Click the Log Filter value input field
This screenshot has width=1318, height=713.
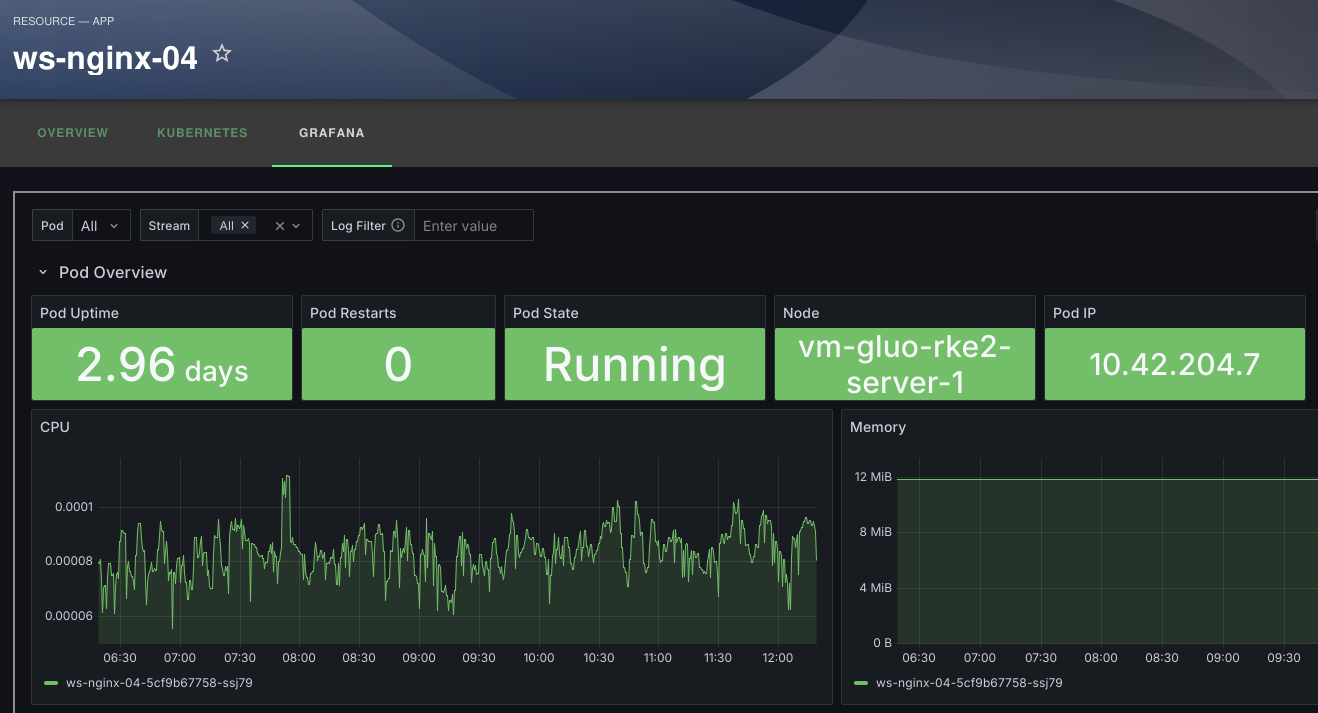tap(474, 225)
